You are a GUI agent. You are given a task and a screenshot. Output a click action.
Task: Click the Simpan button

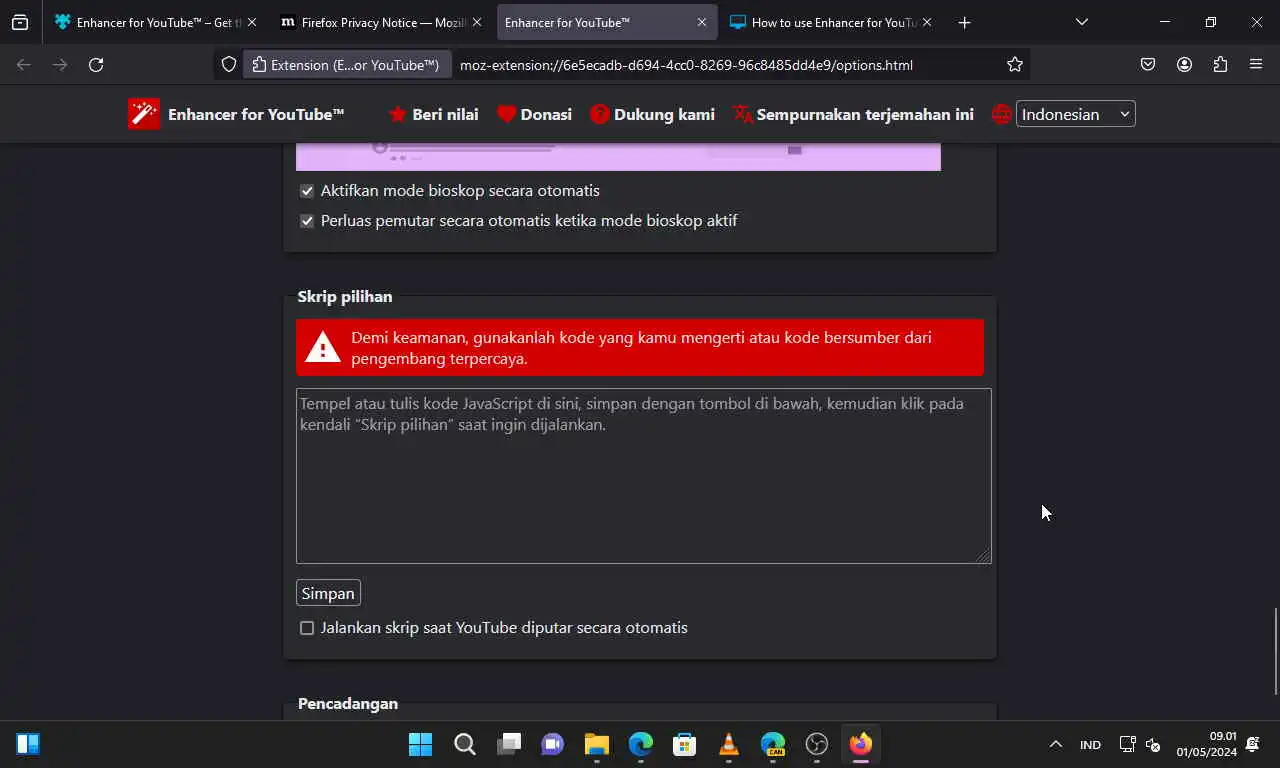pyautogui.click(x=328, y=593)
